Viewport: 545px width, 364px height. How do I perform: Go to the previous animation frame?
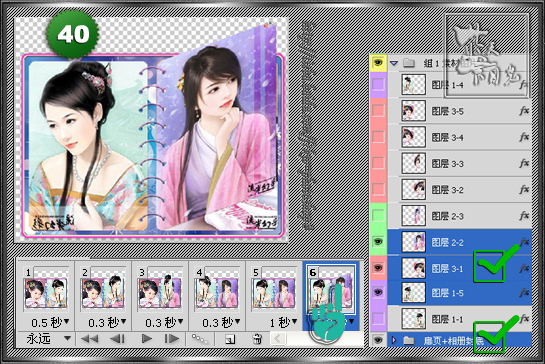[x=117, y=338]
